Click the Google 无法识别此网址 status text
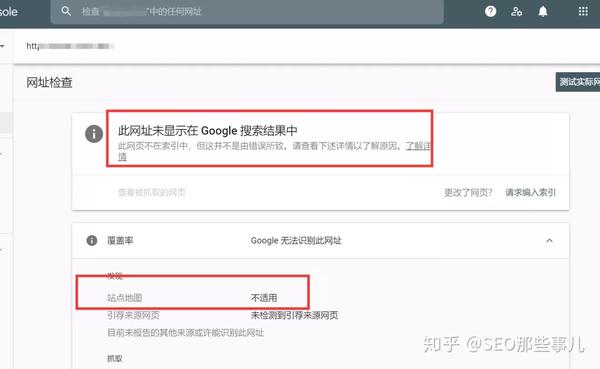 point(296,240)
